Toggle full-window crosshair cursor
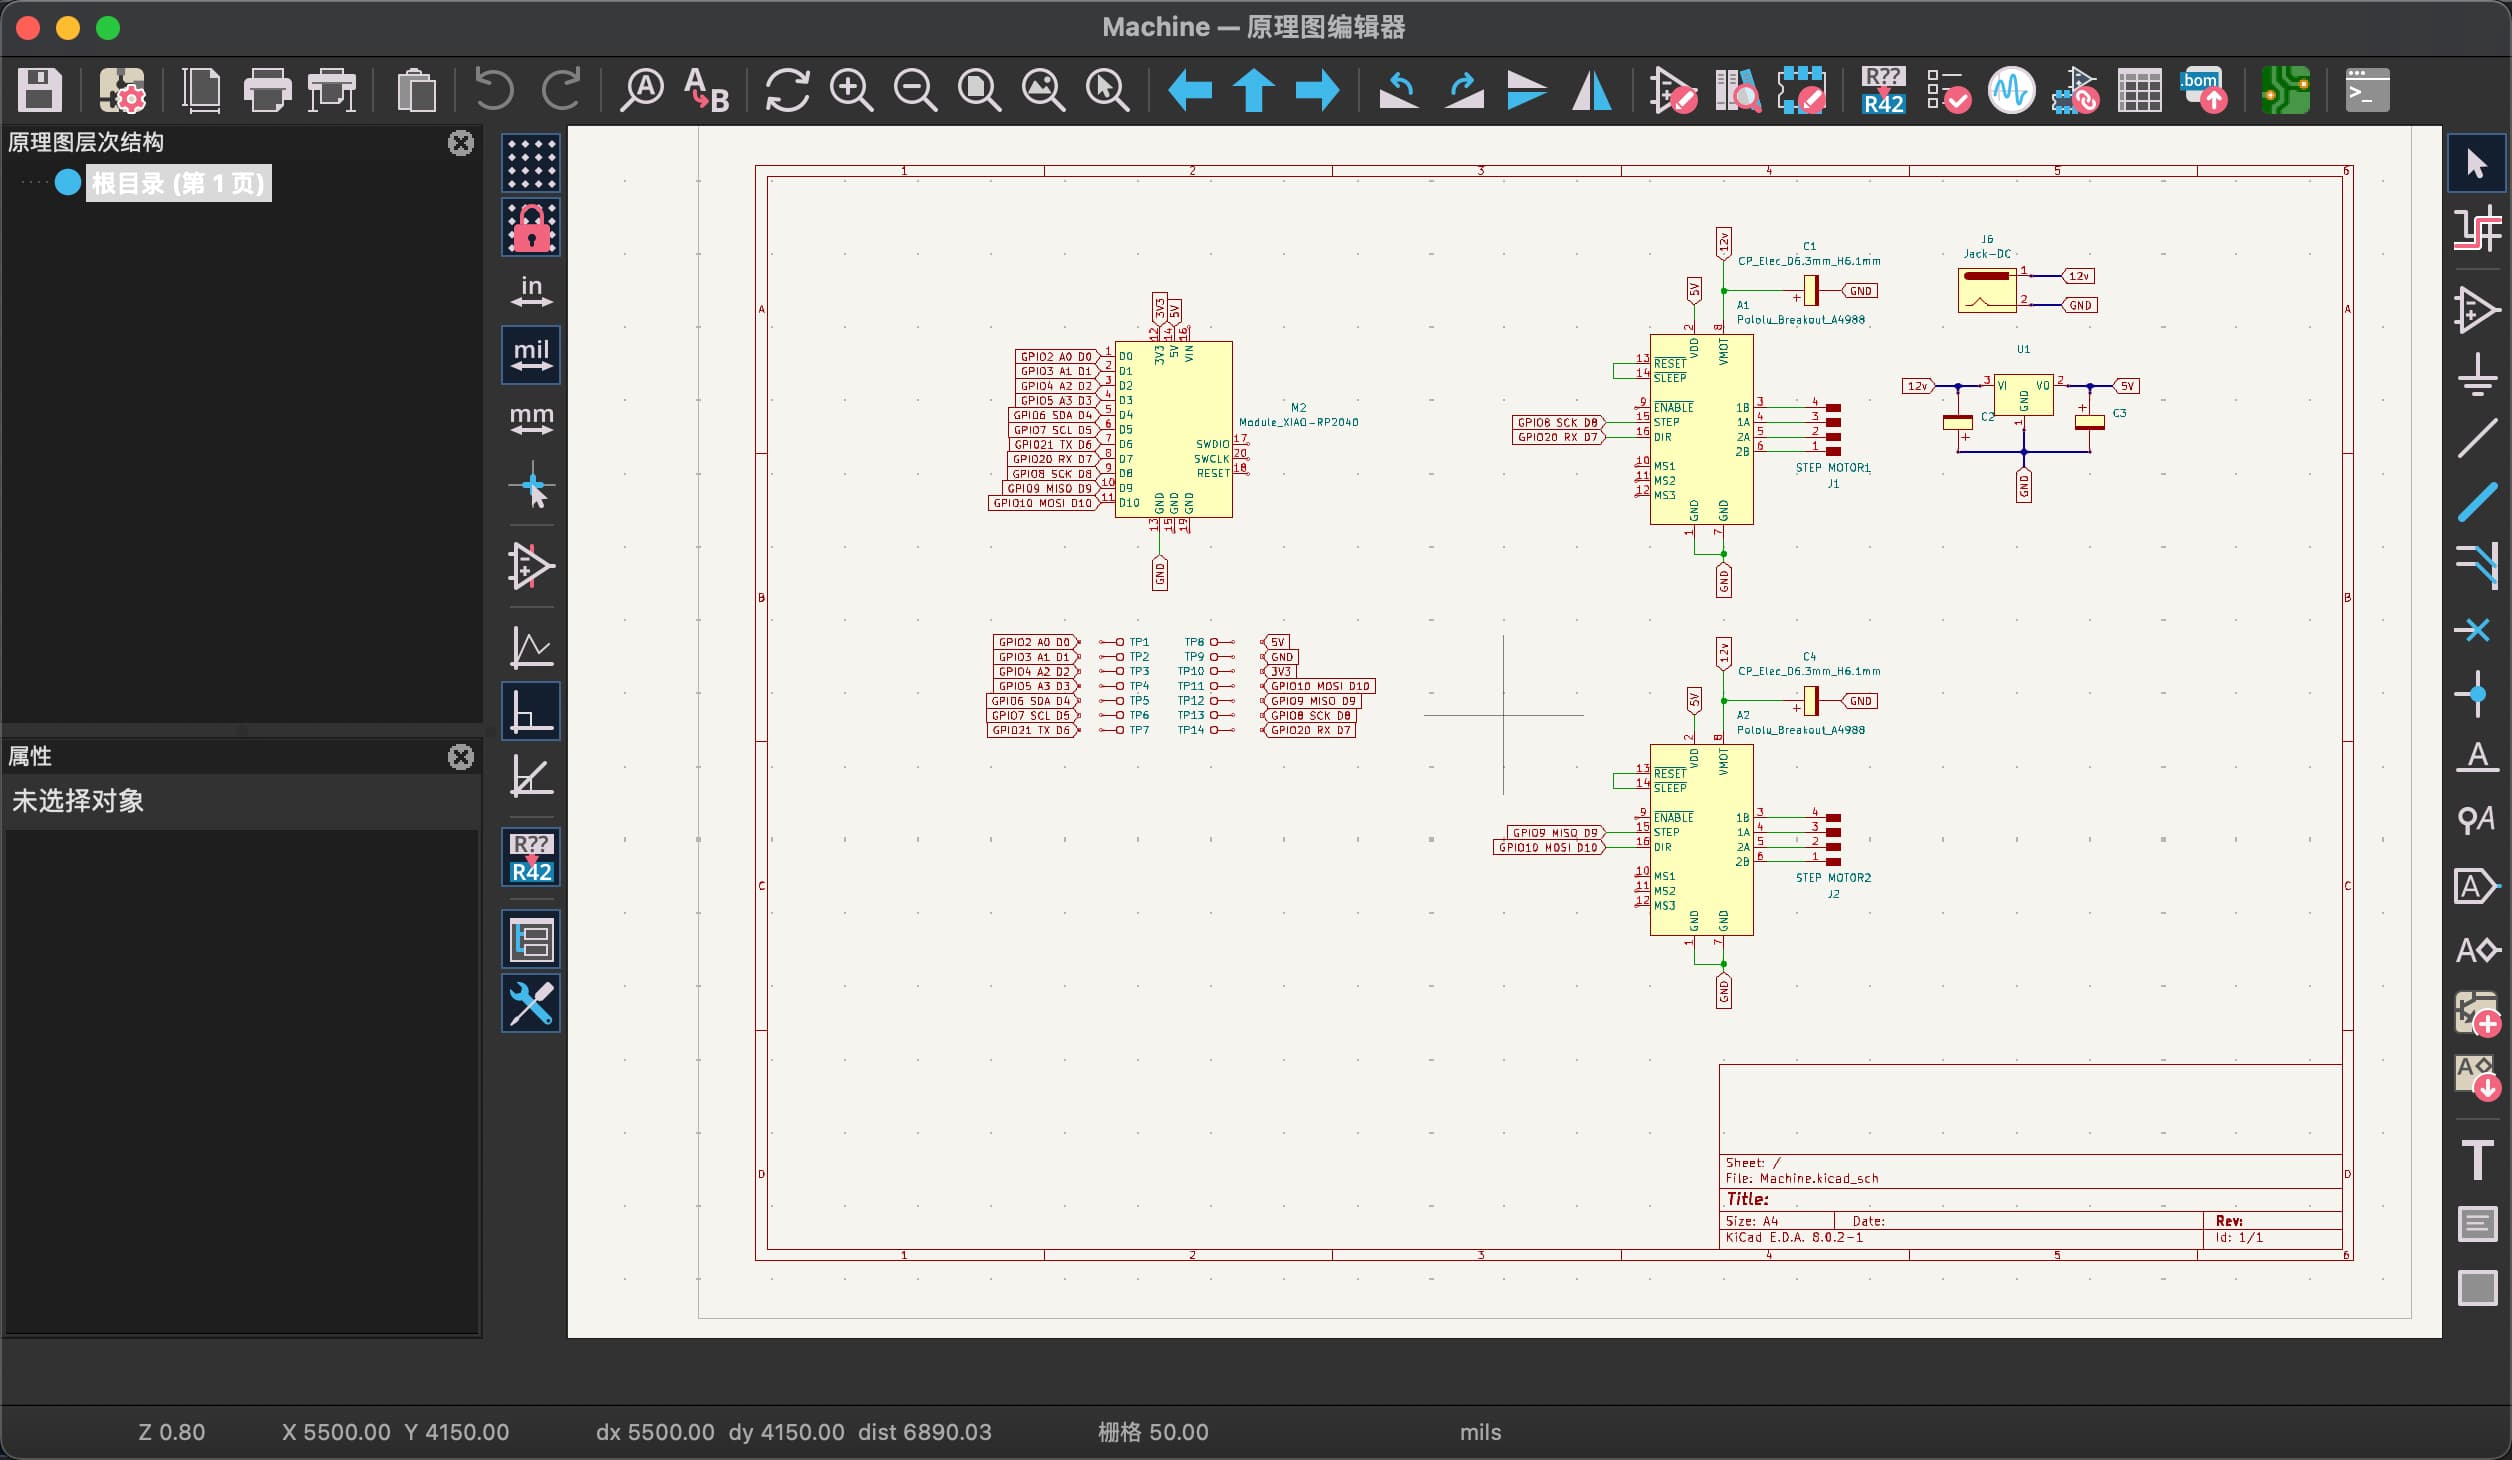Viewport: 2512px width, 1460px height. [531, 484]
